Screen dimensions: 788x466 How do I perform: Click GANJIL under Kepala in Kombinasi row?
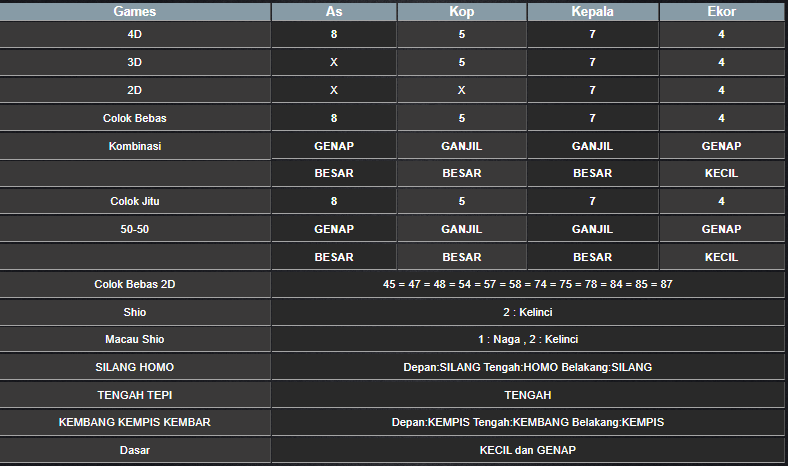(593, 146)
